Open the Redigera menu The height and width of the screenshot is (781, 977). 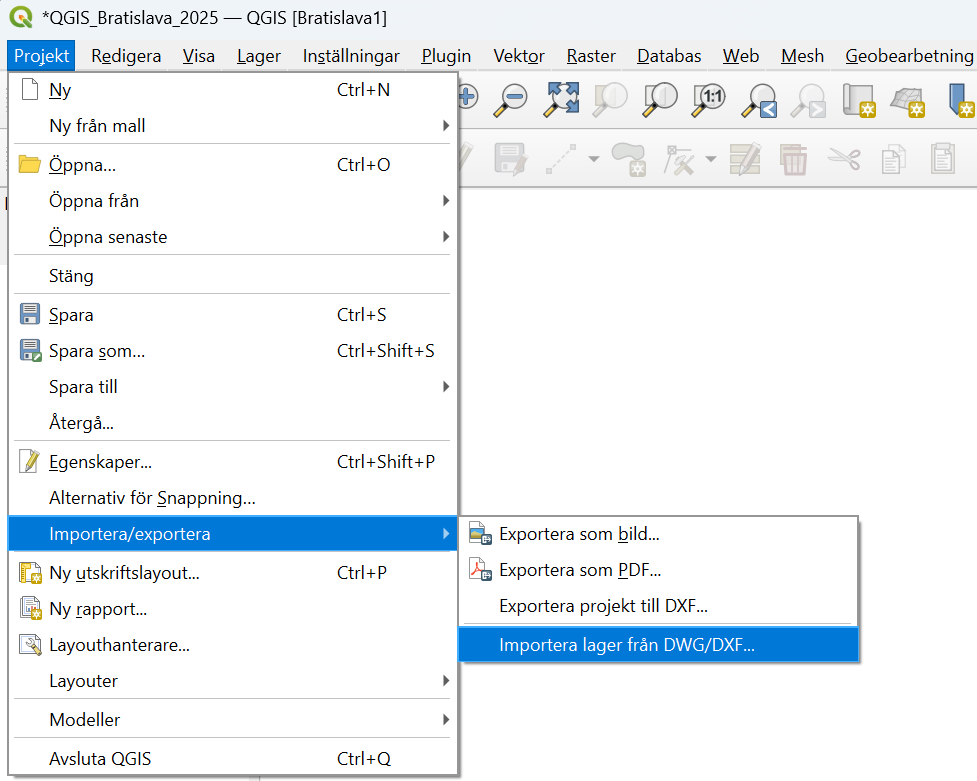tap(126, 56)
